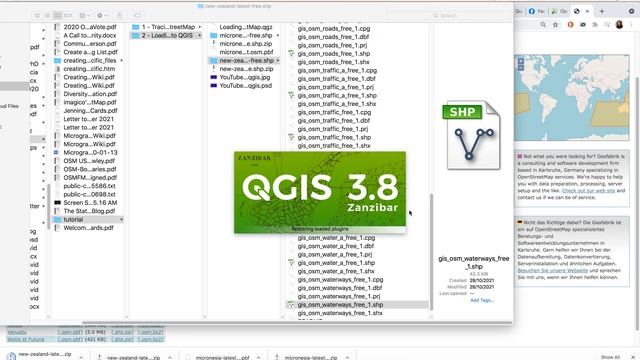640x360 pixels.
Task: Switch to the 'Op' browser tab
Action: (559, 11)
